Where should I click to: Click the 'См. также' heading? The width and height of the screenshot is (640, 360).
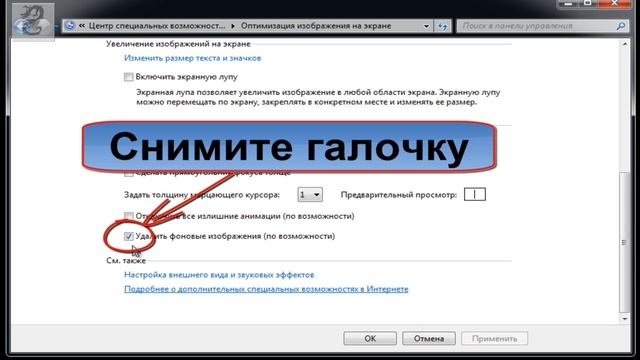pyautogui.click(x=126, y=260)
